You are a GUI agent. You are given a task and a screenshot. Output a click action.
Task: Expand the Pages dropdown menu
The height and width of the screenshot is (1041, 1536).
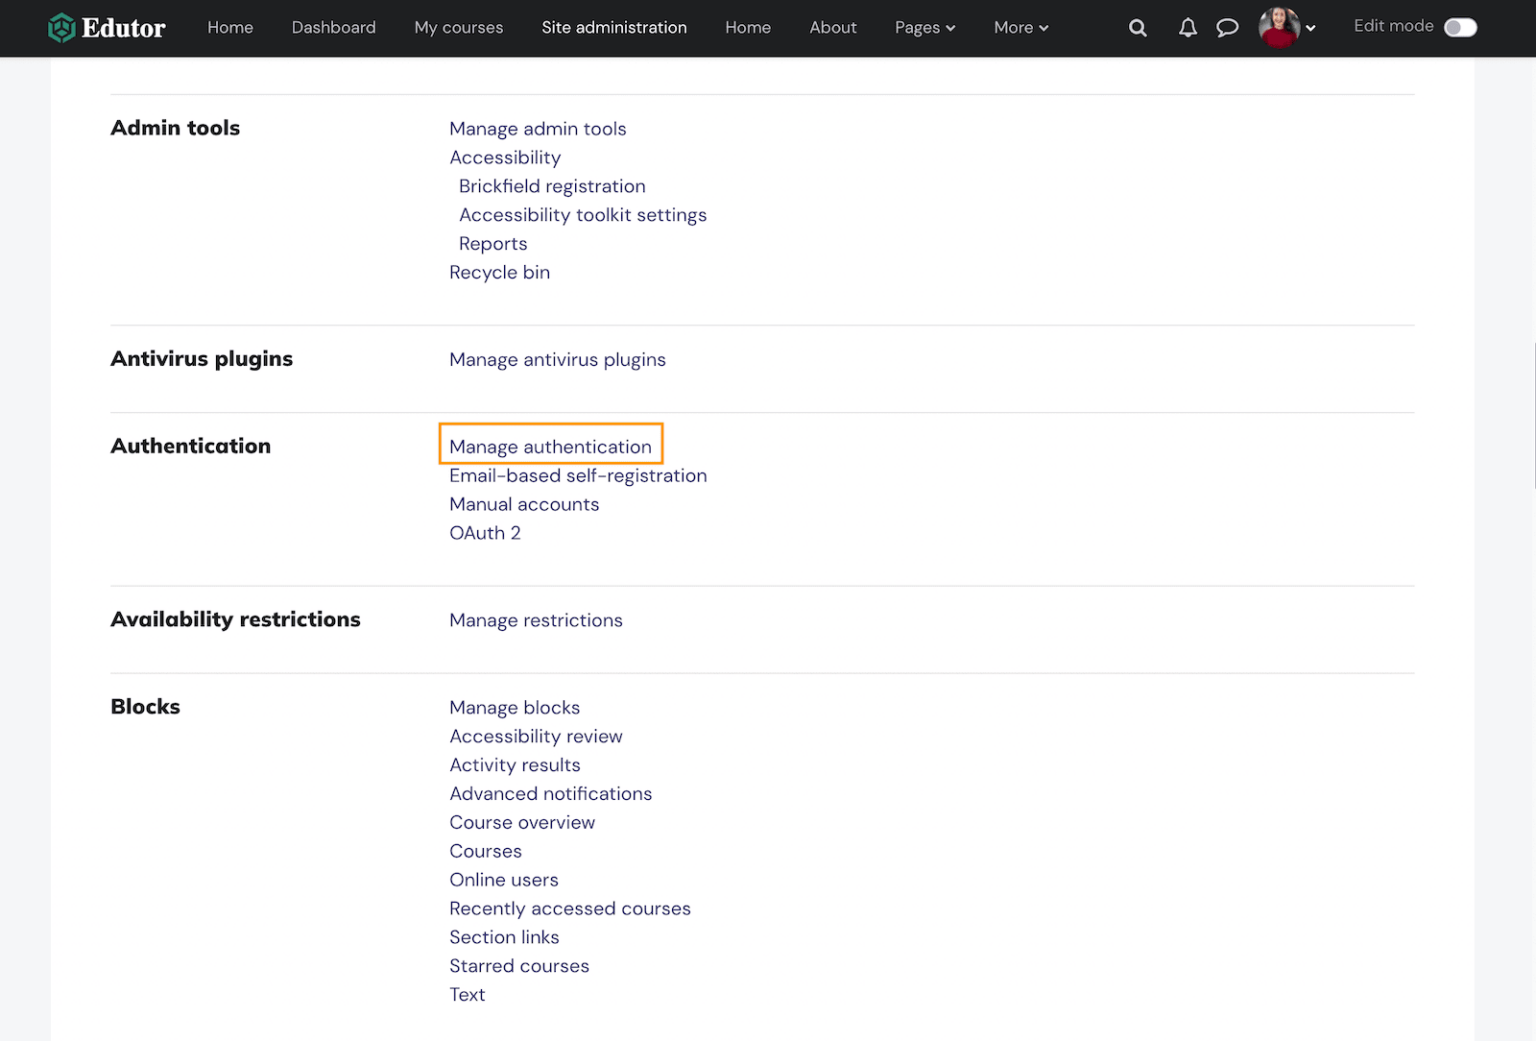coord(924,27)
